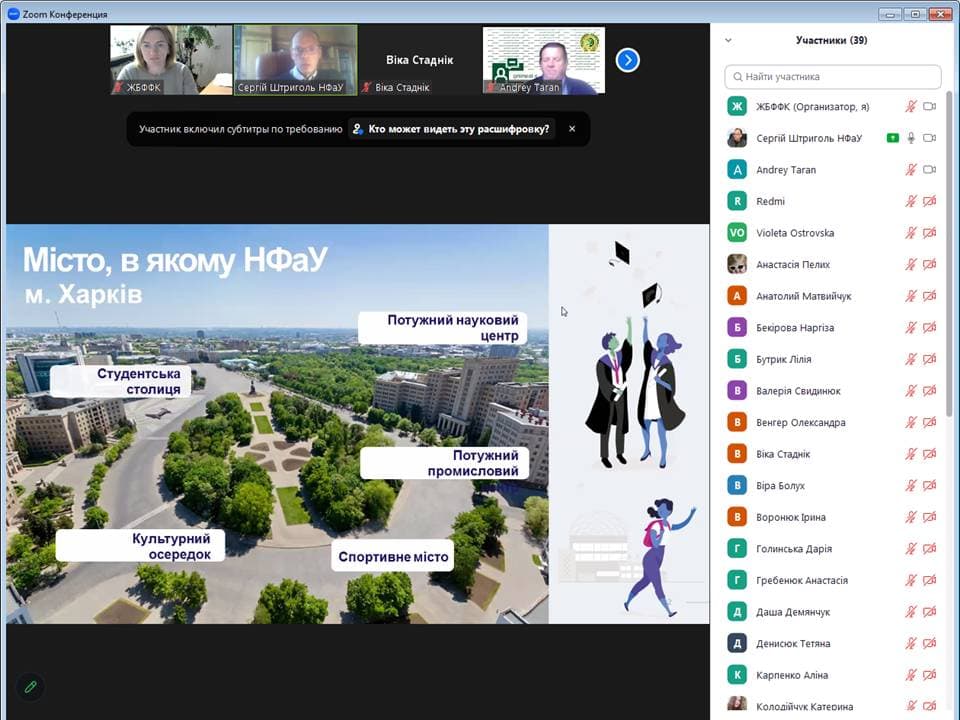Click muted mic icon for Валерія Свидинюк
The width and height of the screenshot is (960, 720).
click(x=911, y=391)
